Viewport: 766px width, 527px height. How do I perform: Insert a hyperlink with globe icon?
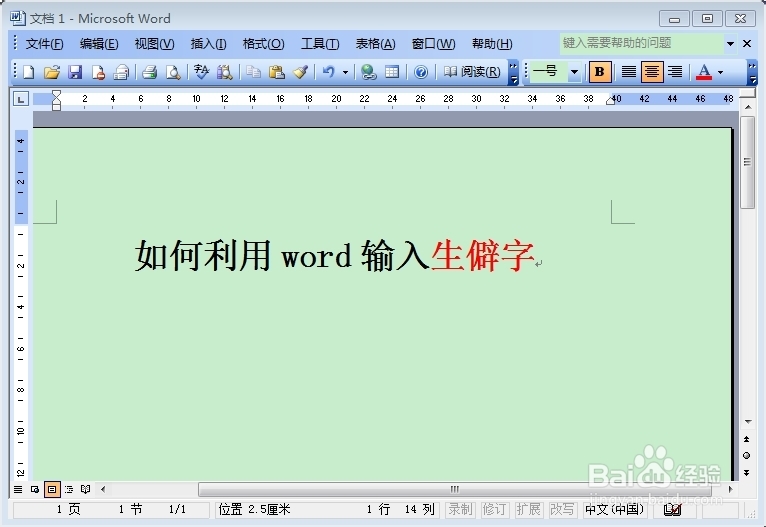coord(368,72)
